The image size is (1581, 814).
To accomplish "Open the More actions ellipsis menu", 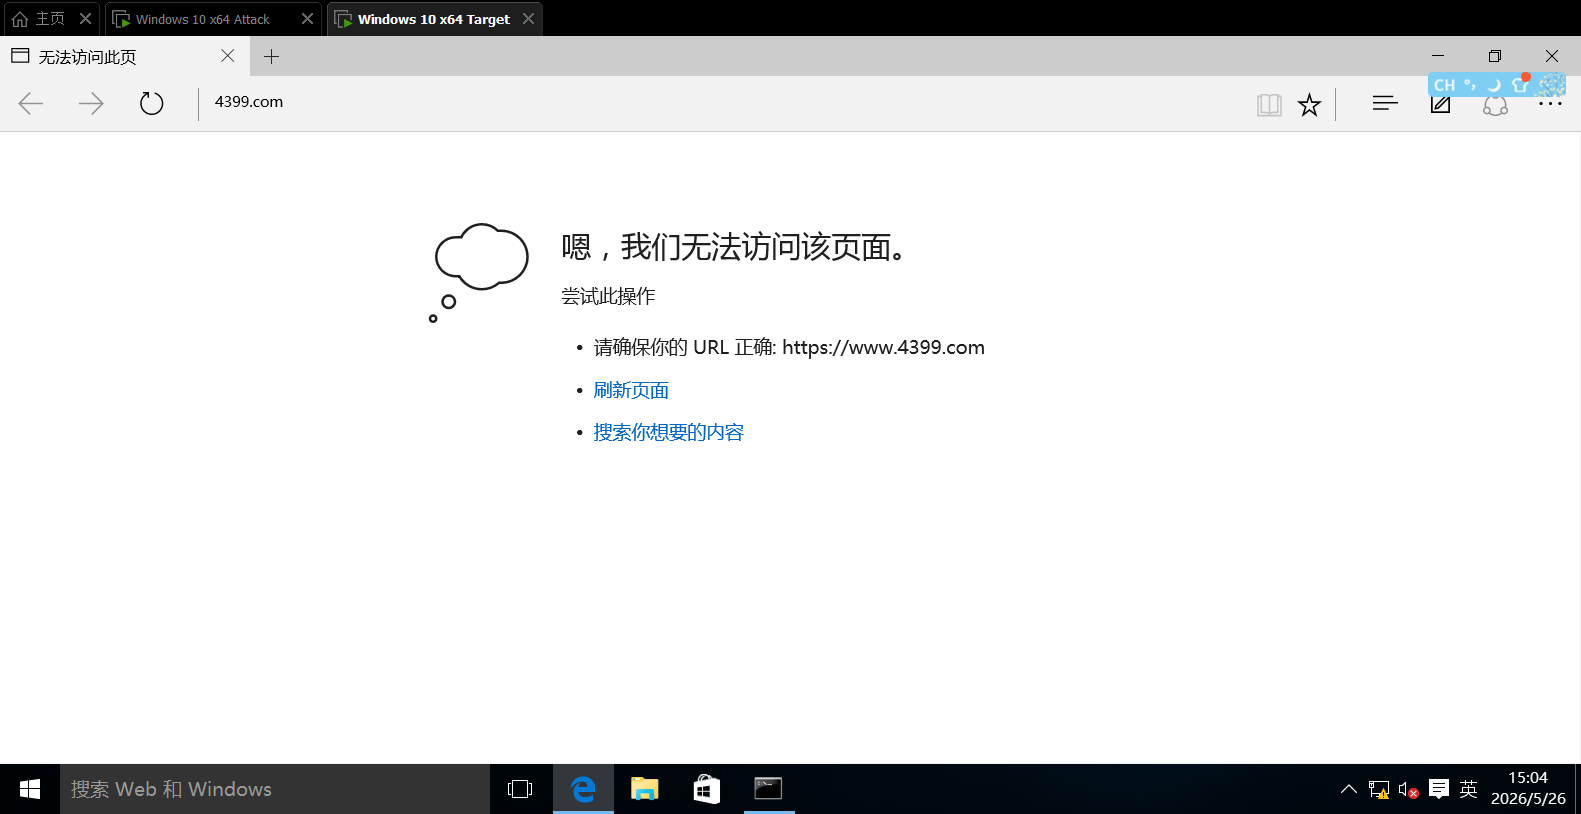I will [x=1550, y=104].
